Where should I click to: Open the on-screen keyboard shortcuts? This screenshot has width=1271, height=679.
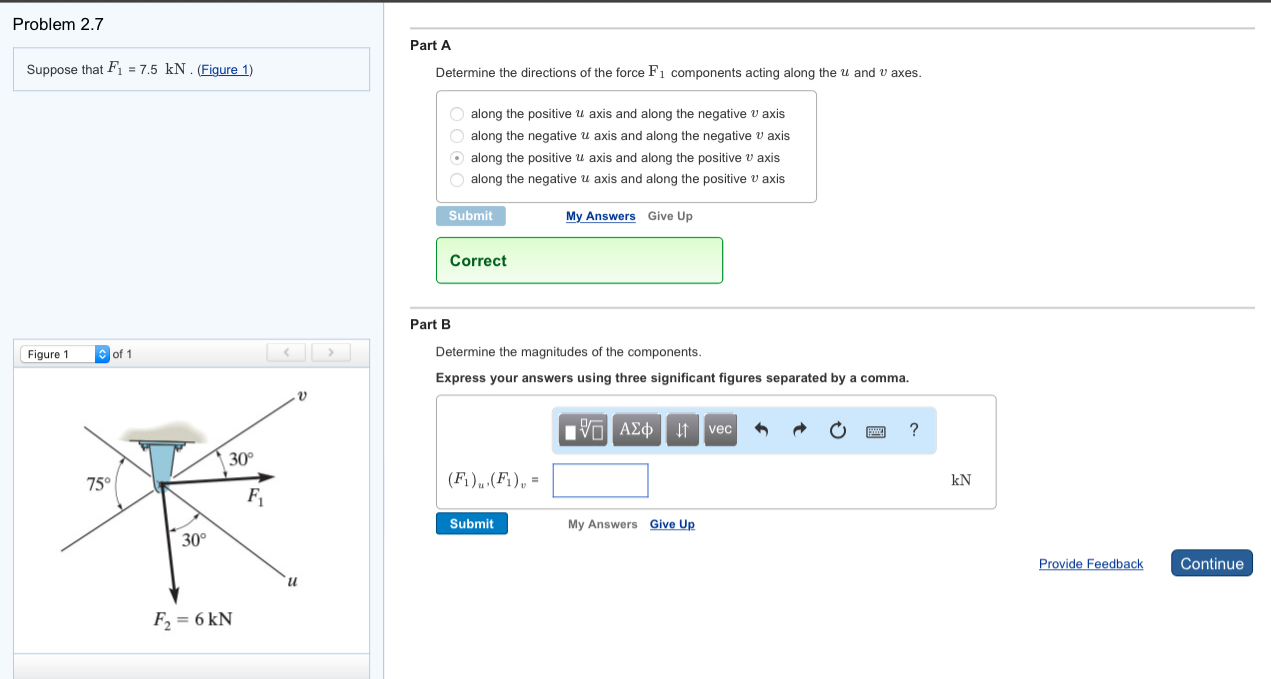[876, 429]
